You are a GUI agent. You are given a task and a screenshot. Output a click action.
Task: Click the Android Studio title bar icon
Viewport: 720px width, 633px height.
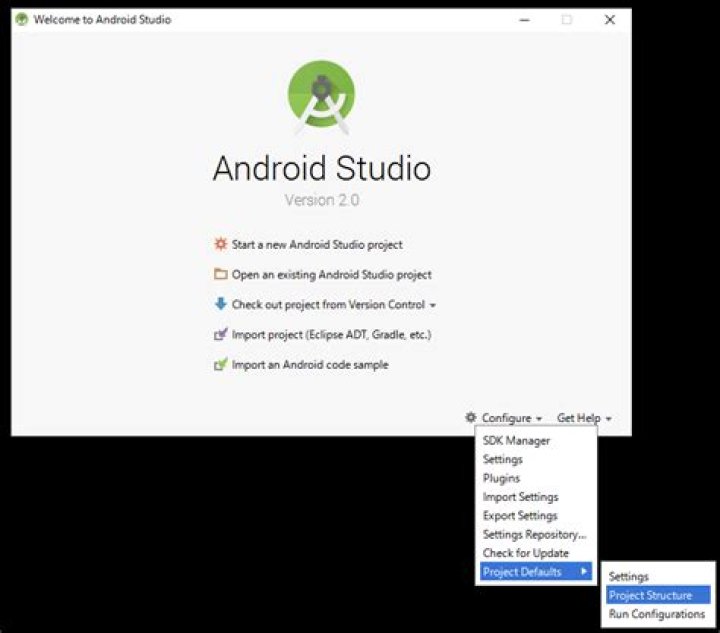click(x=22, y=19)
